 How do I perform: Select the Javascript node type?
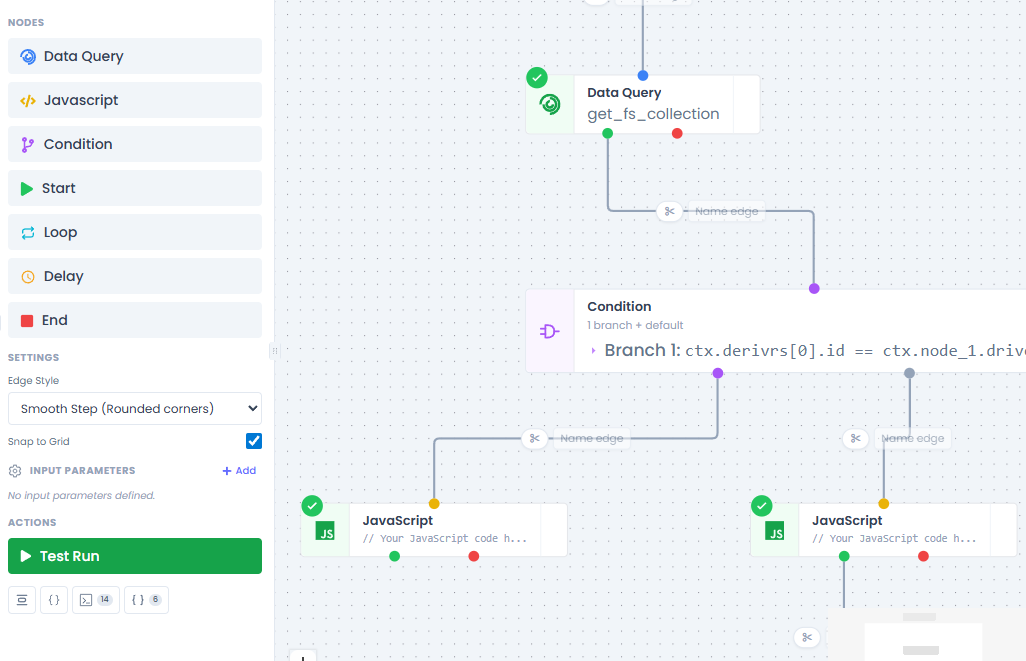click(x=135, y=100)
